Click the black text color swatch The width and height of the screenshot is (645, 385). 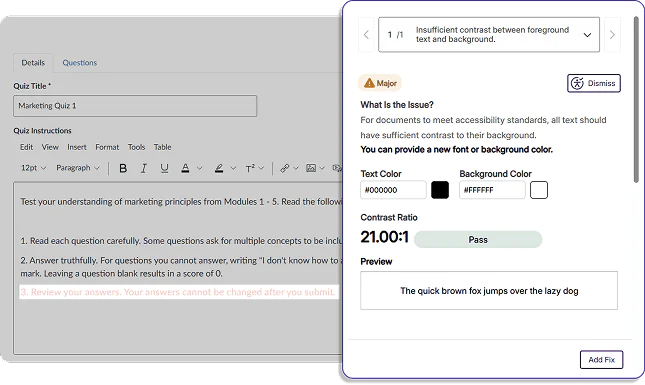pos(440,190)
